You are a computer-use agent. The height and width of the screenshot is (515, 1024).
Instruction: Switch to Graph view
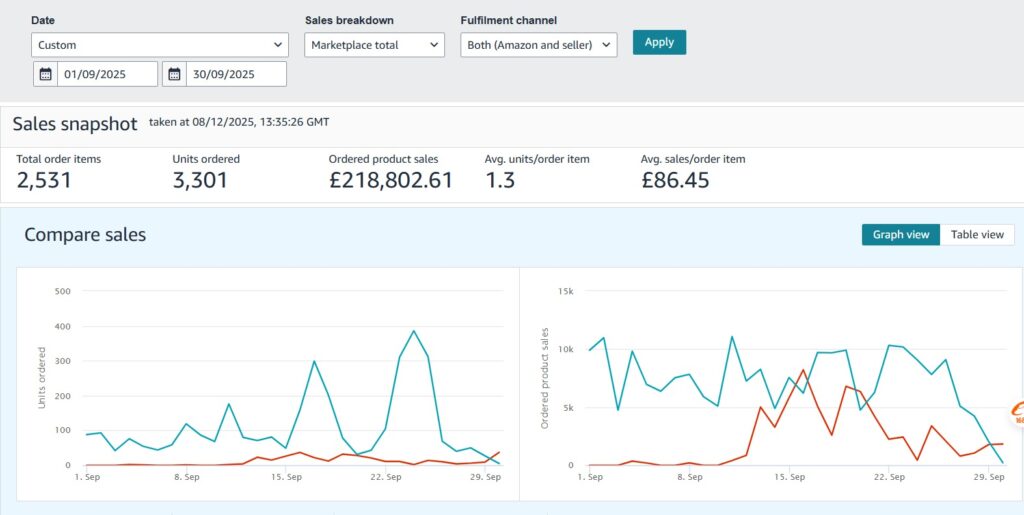coord(900,235)
